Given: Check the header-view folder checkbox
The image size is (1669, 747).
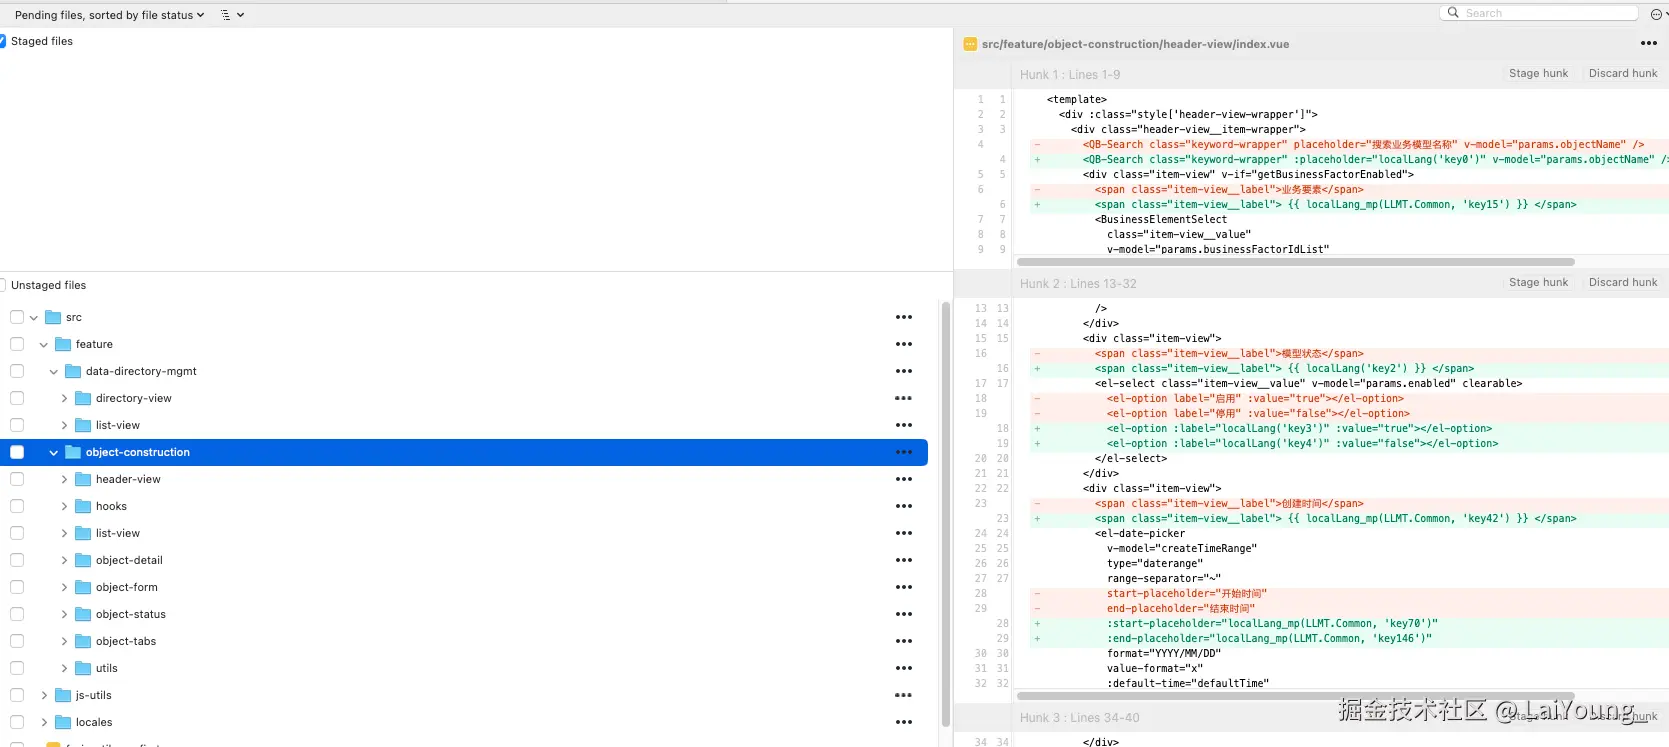Looking at the screenshot, I should [17, 479].
